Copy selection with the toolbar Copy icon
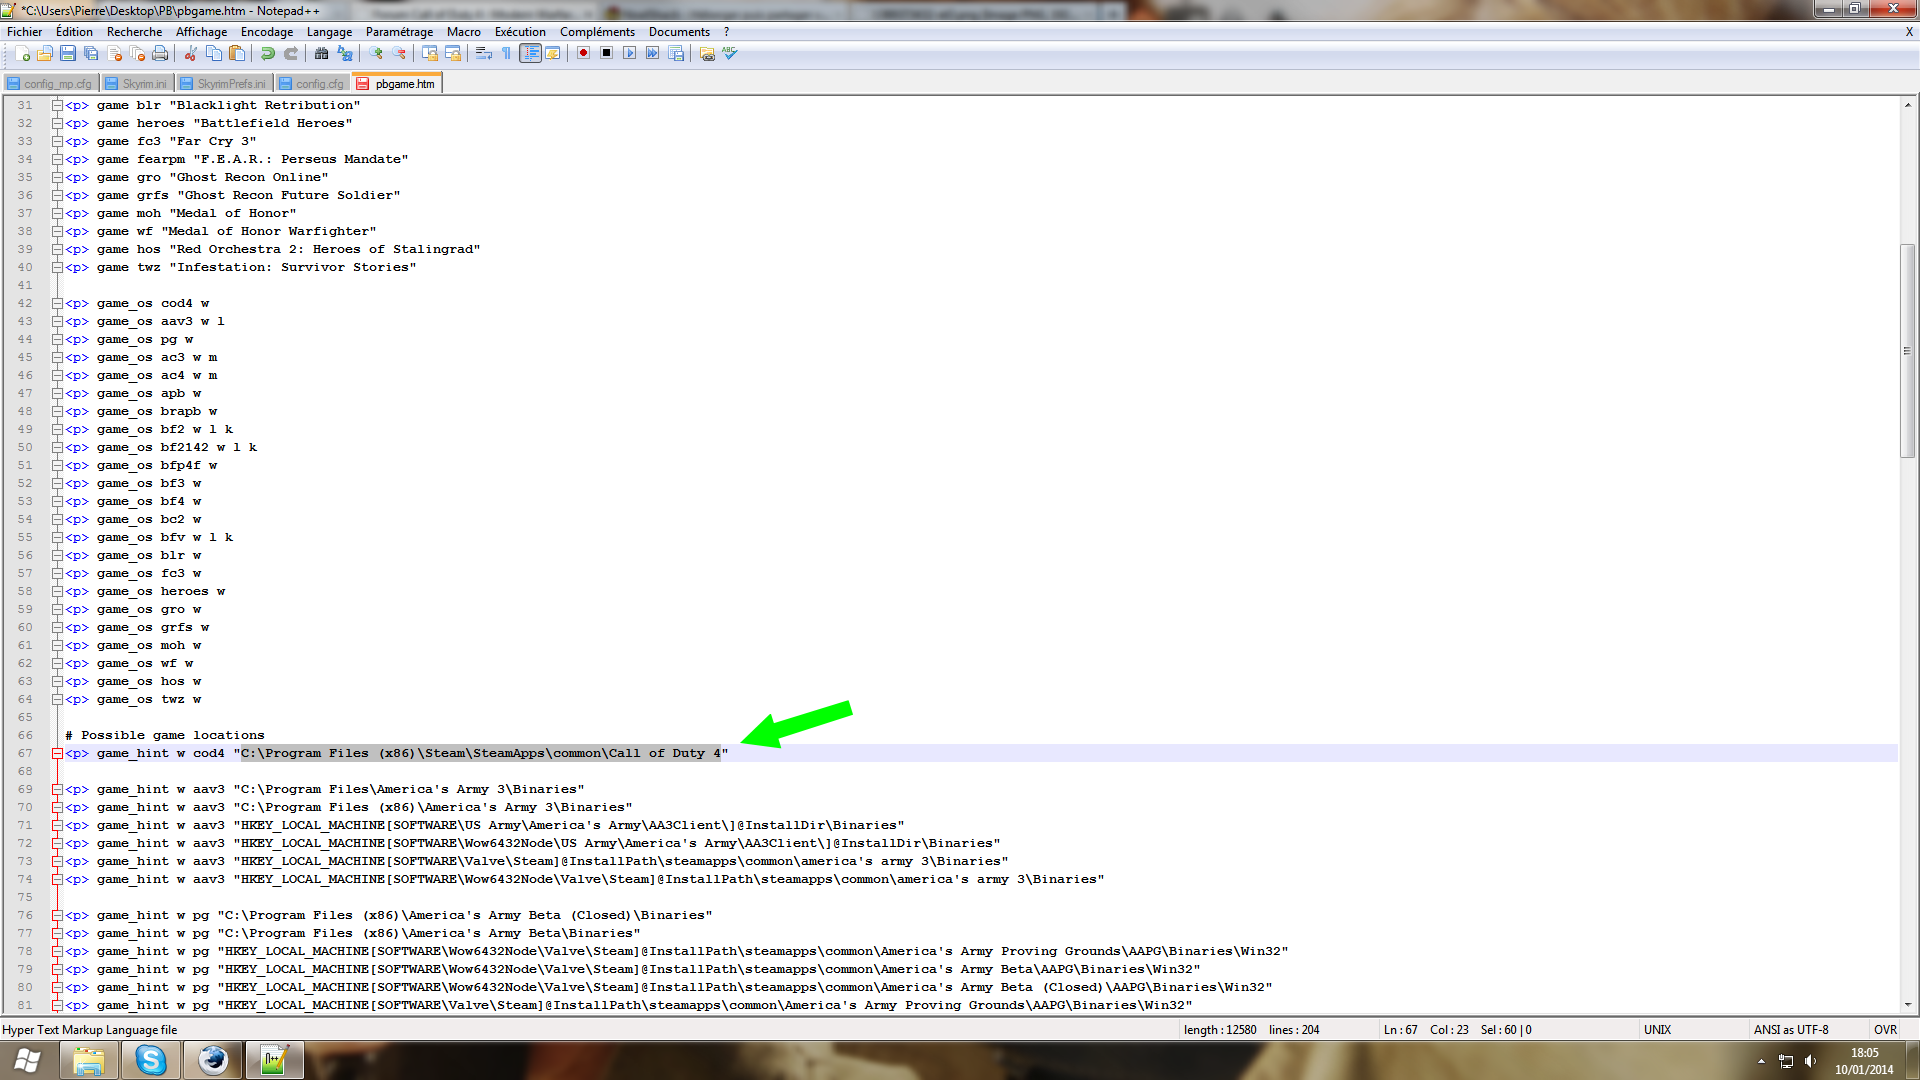The height and width of the screenshot is (1080, 1920). pos(214,54)
